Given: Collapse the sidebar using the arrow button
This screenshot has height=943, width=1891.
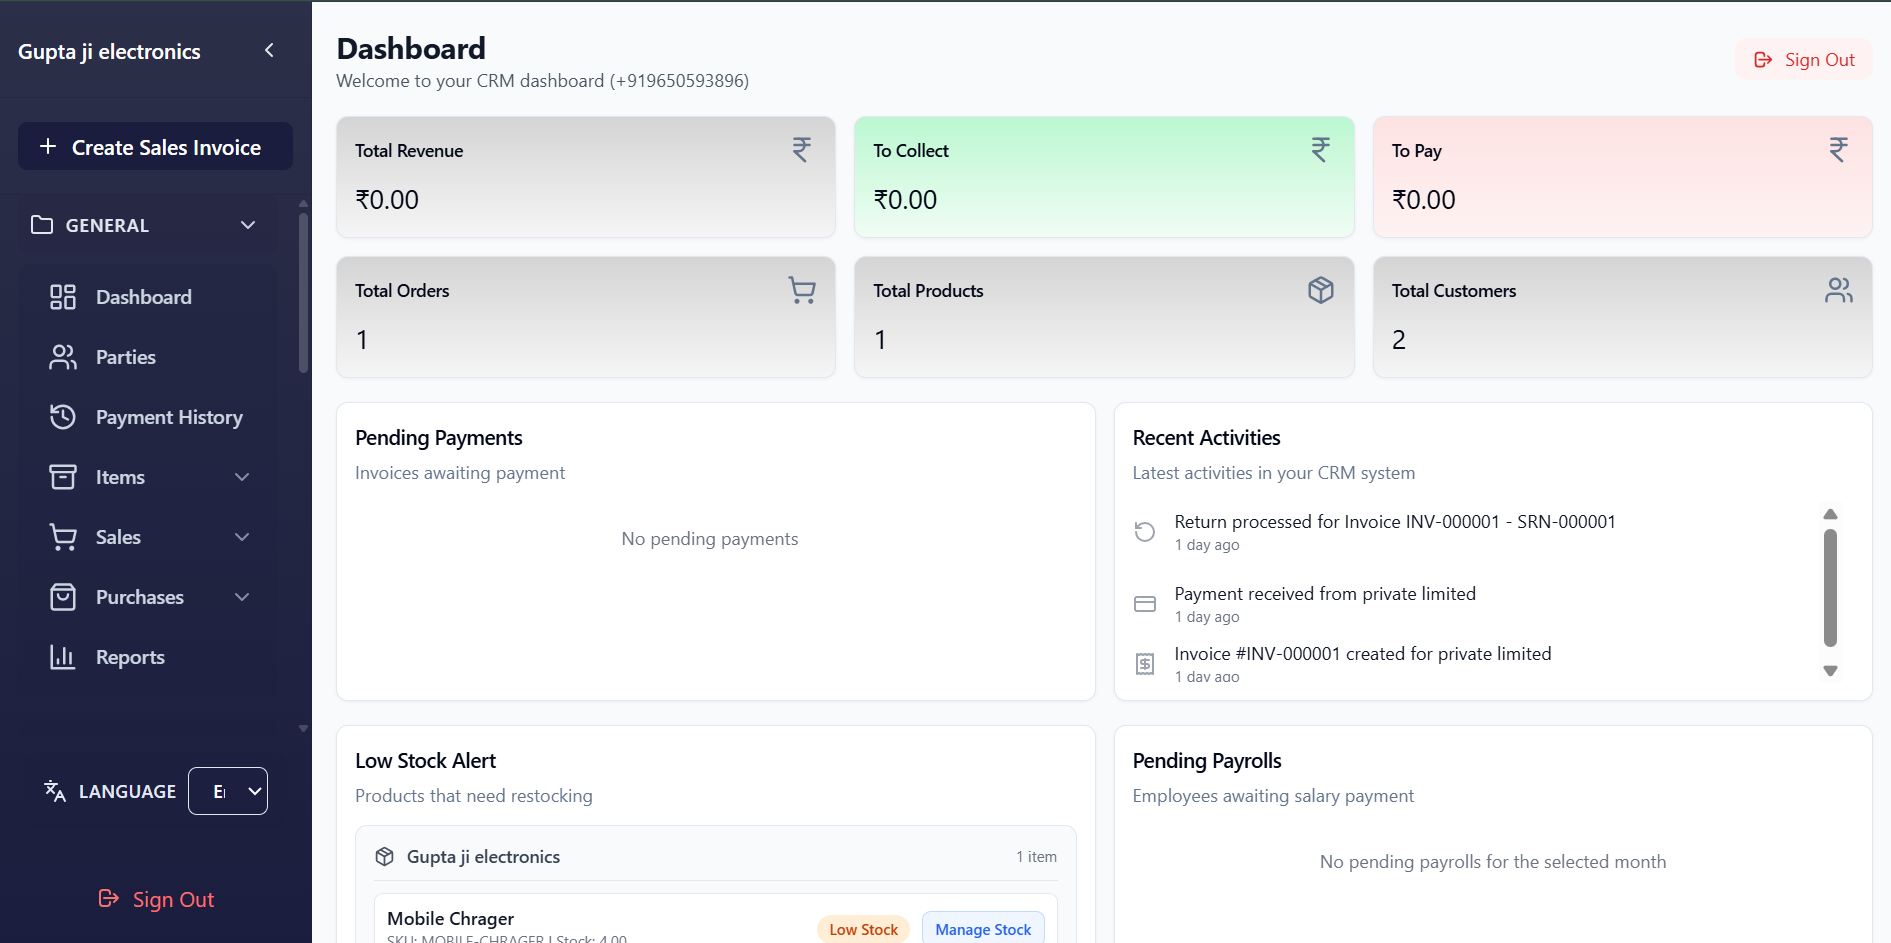Looking at the screenshot, I should (x=268, y=49).
